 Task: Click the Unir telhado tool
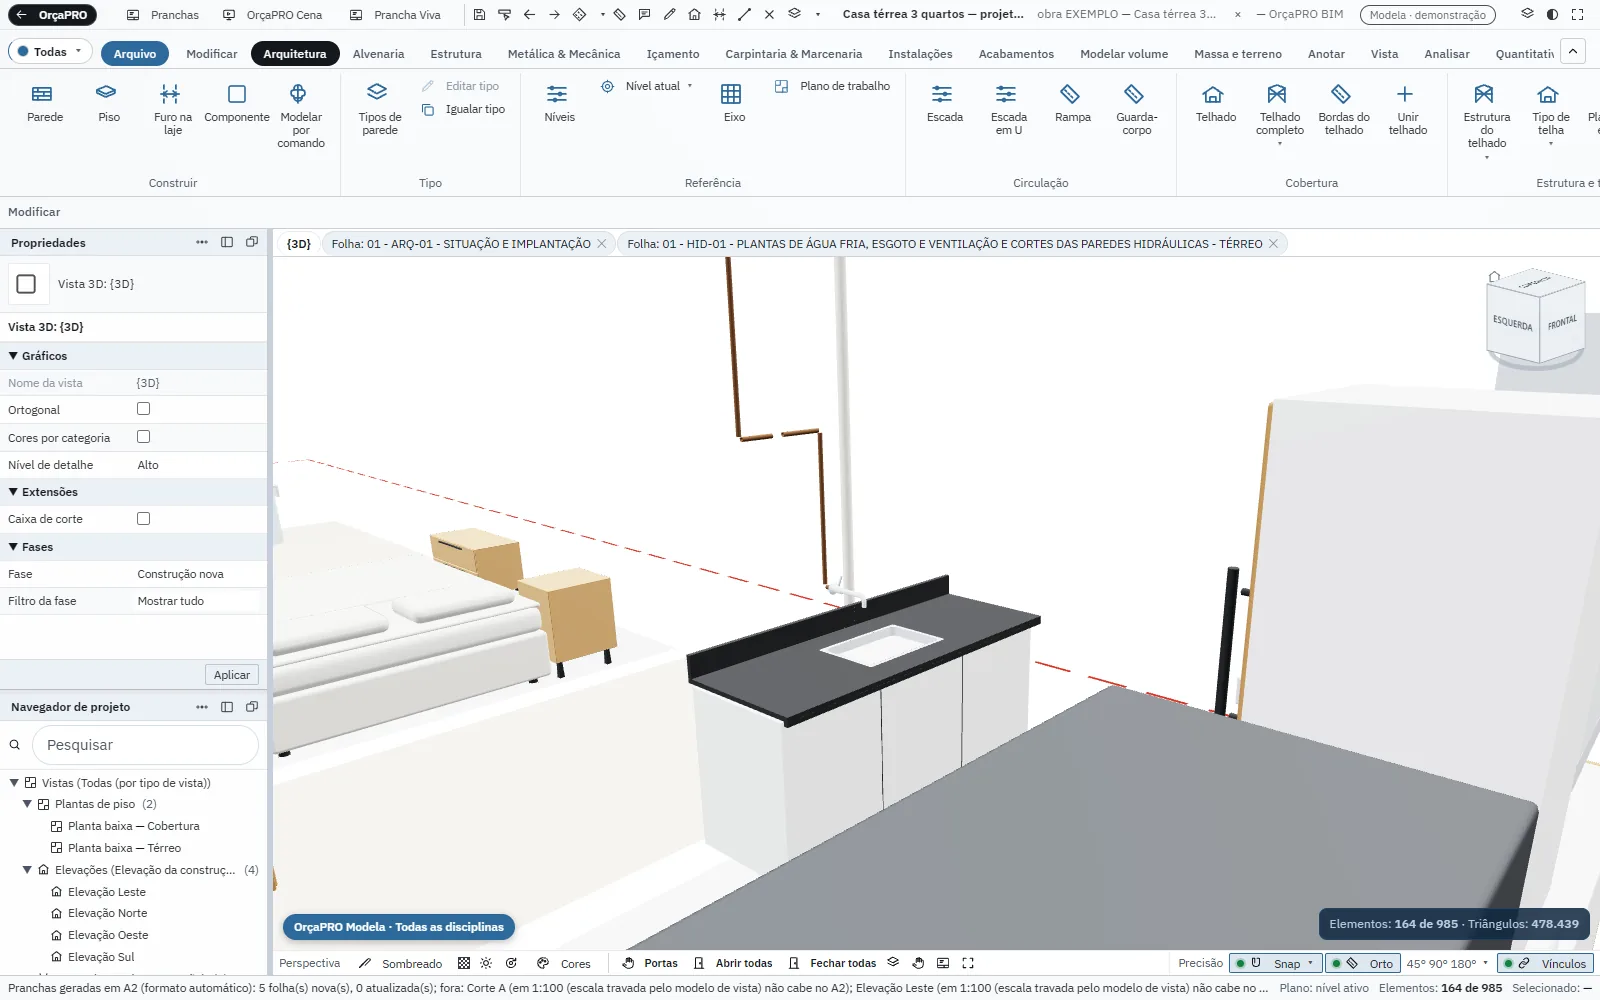point(1407,110)
